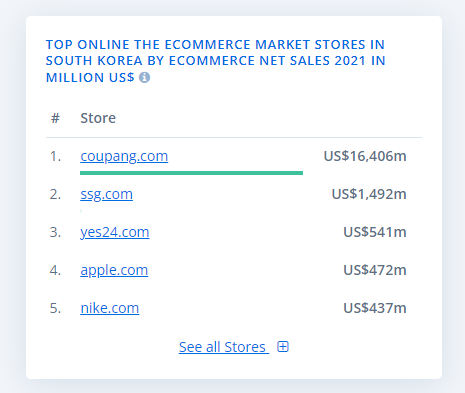Viewport: 465px width, 393px height.
Task: Click the US$472m value for apple.com
Action: (375, 270)
